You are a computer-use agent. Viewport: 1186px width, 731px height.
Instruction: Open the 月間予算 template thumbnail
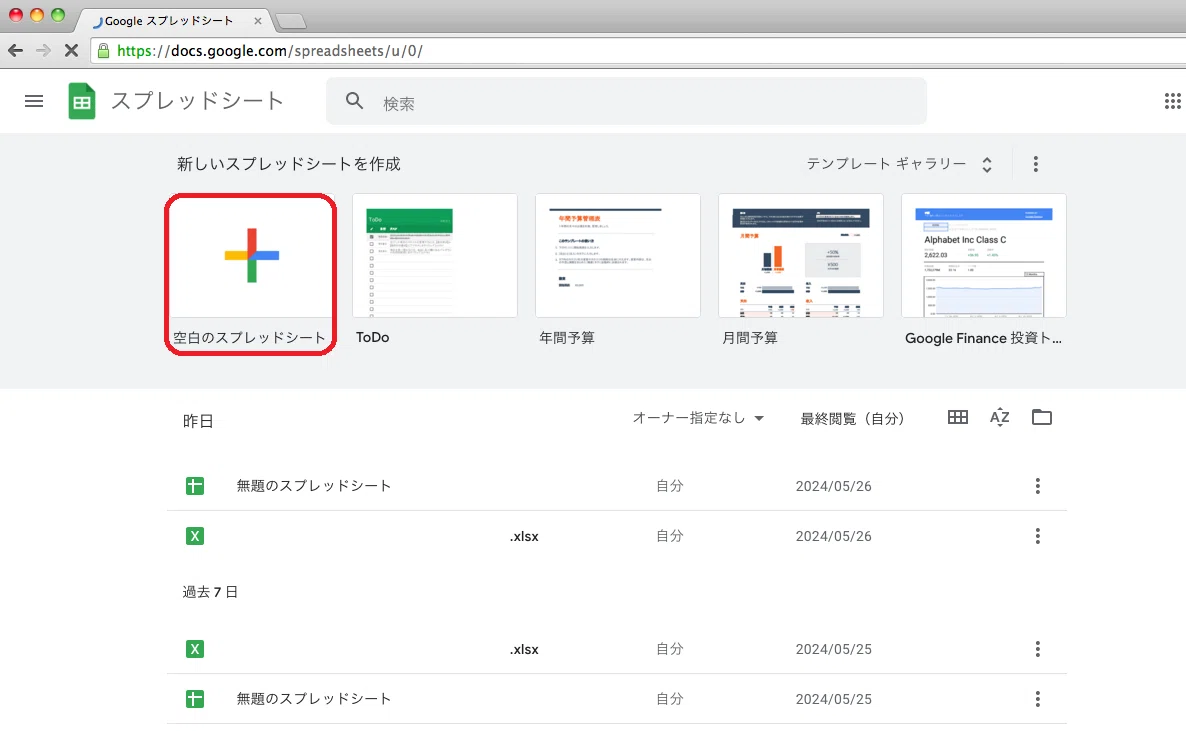(x=801, y=256)
